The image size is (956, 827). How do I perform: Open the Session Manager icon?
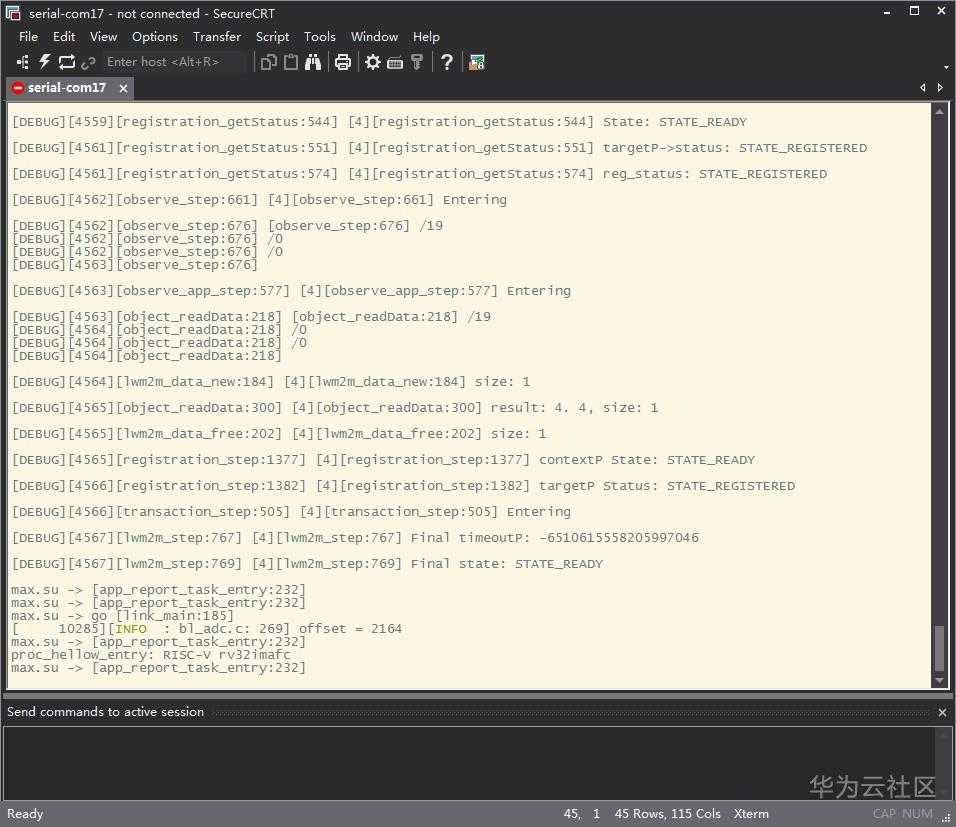pyautogui.click(x=23, y=62)
